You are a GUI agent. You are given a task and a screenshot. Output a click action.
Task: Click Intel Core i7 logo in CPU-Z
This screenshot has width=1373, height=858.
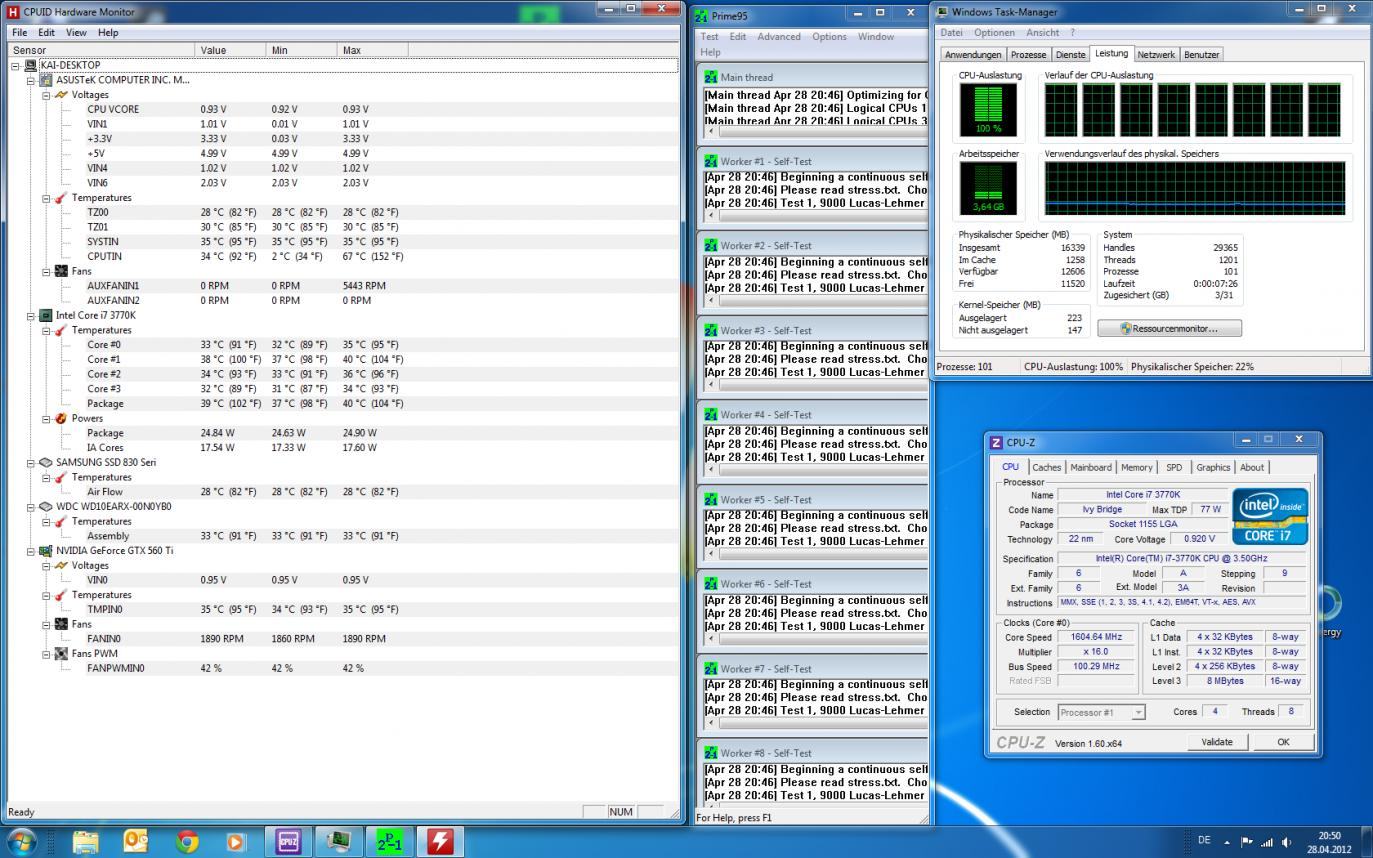1270,516
